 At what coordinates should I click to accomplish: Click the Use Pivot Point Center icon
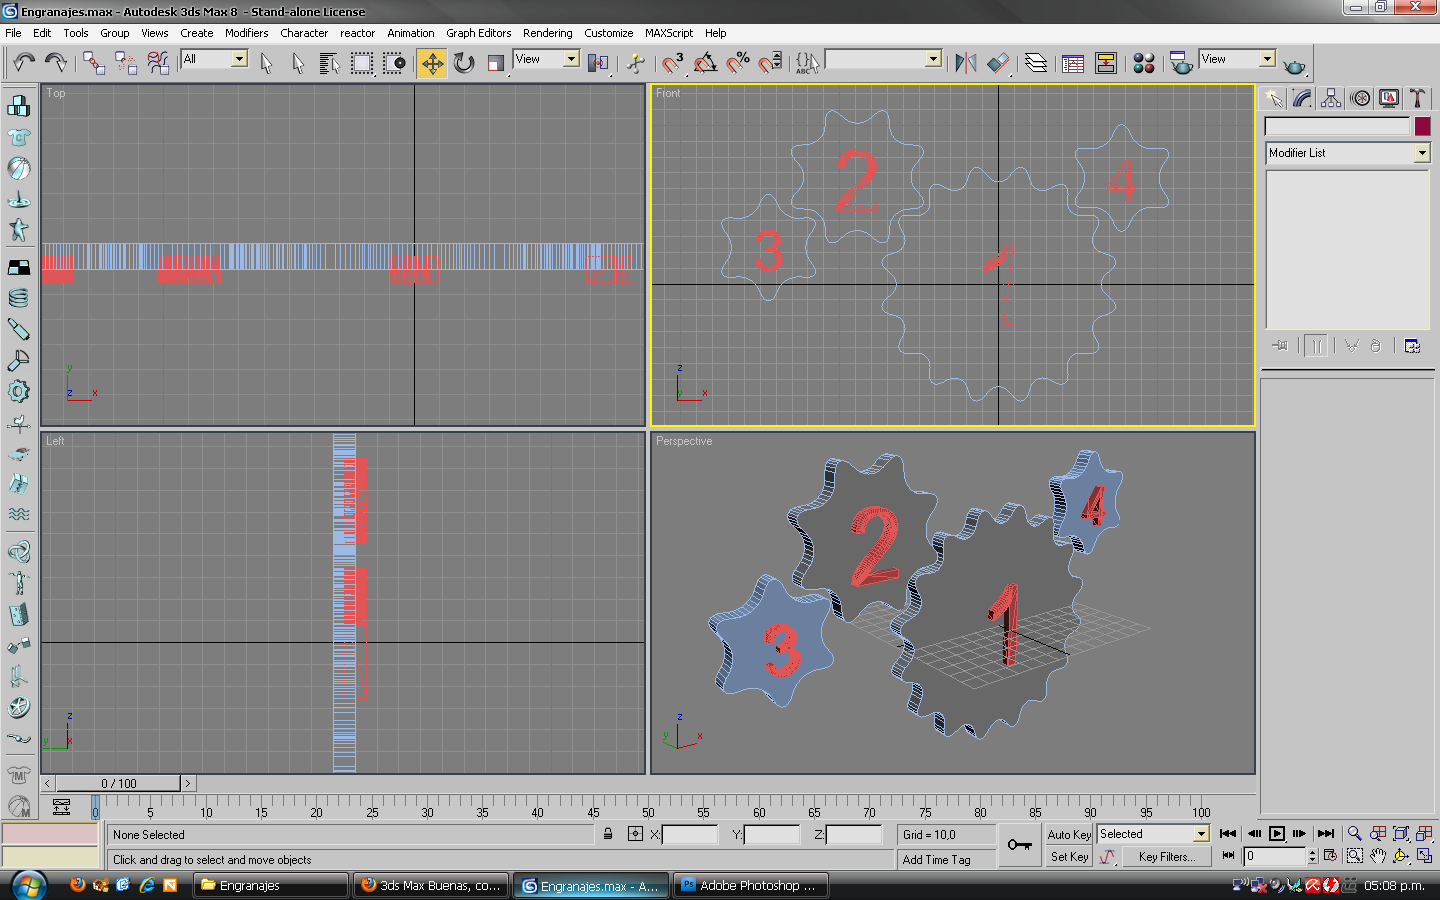point(598,63)
